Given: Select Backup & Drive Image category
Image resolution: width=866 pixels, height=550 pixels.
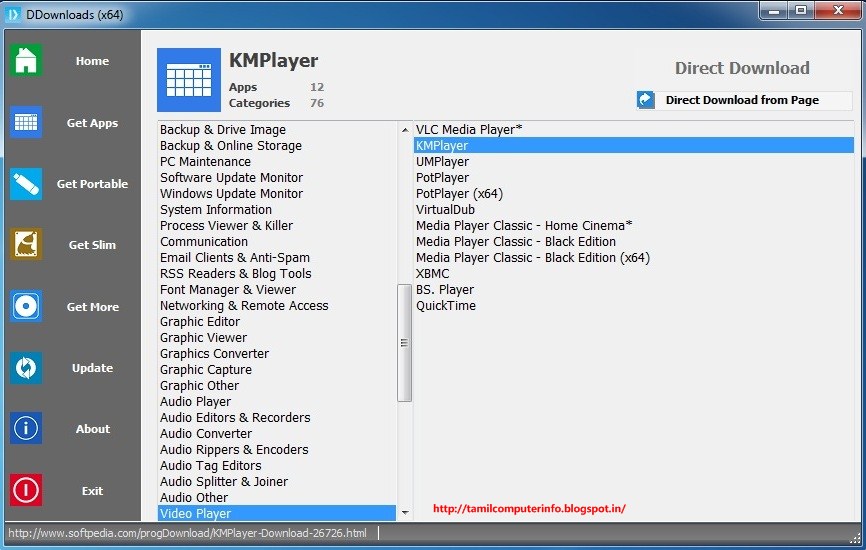Looking at the screenshot, I should point(277,130).
